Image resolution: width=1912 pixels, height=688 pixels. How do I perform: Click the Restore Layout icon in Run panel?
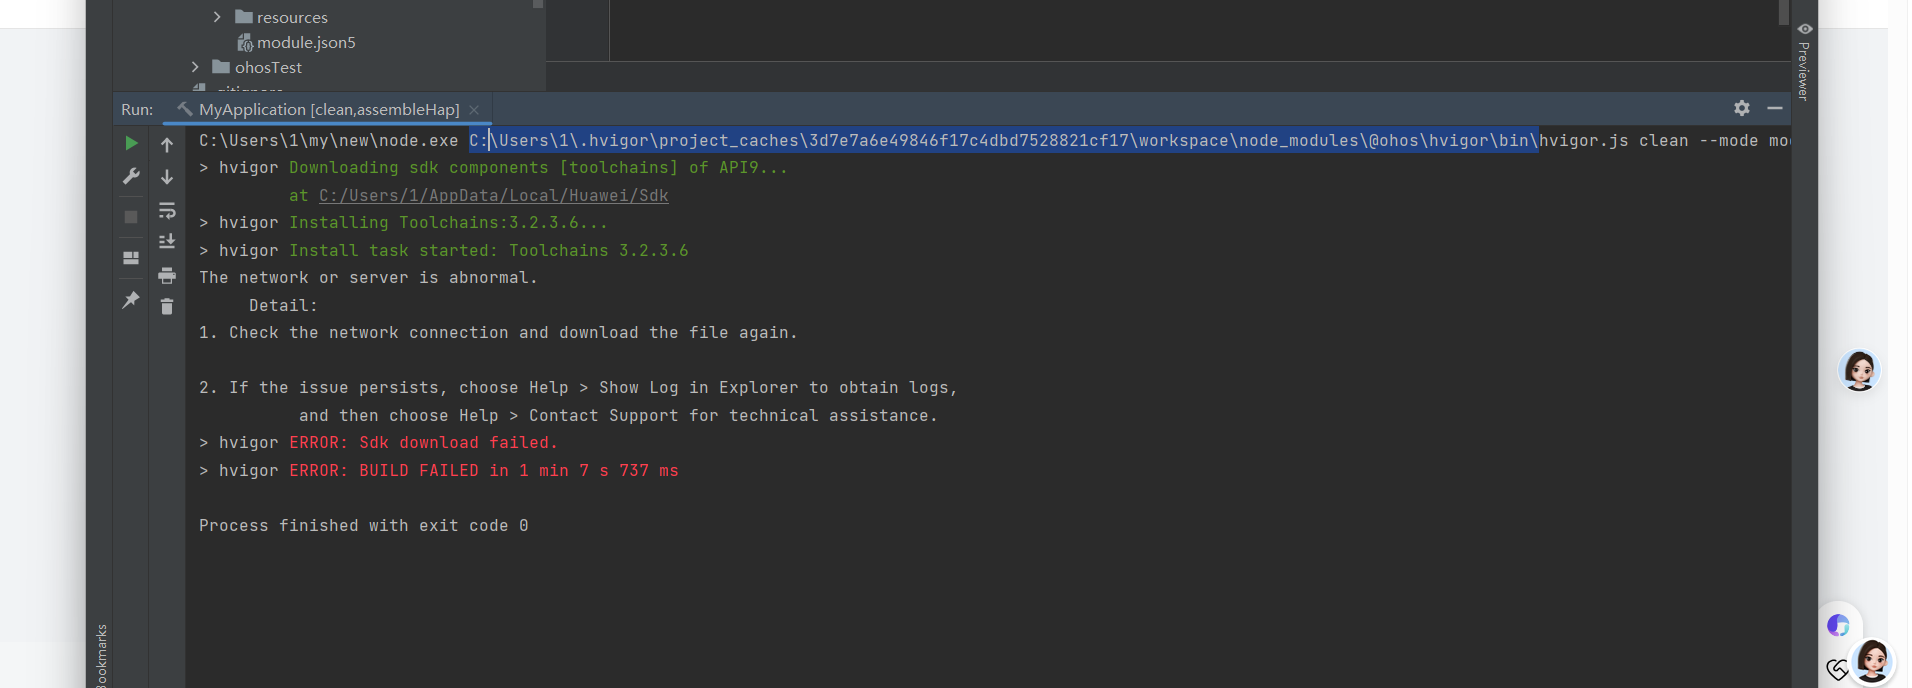[131, 257]
